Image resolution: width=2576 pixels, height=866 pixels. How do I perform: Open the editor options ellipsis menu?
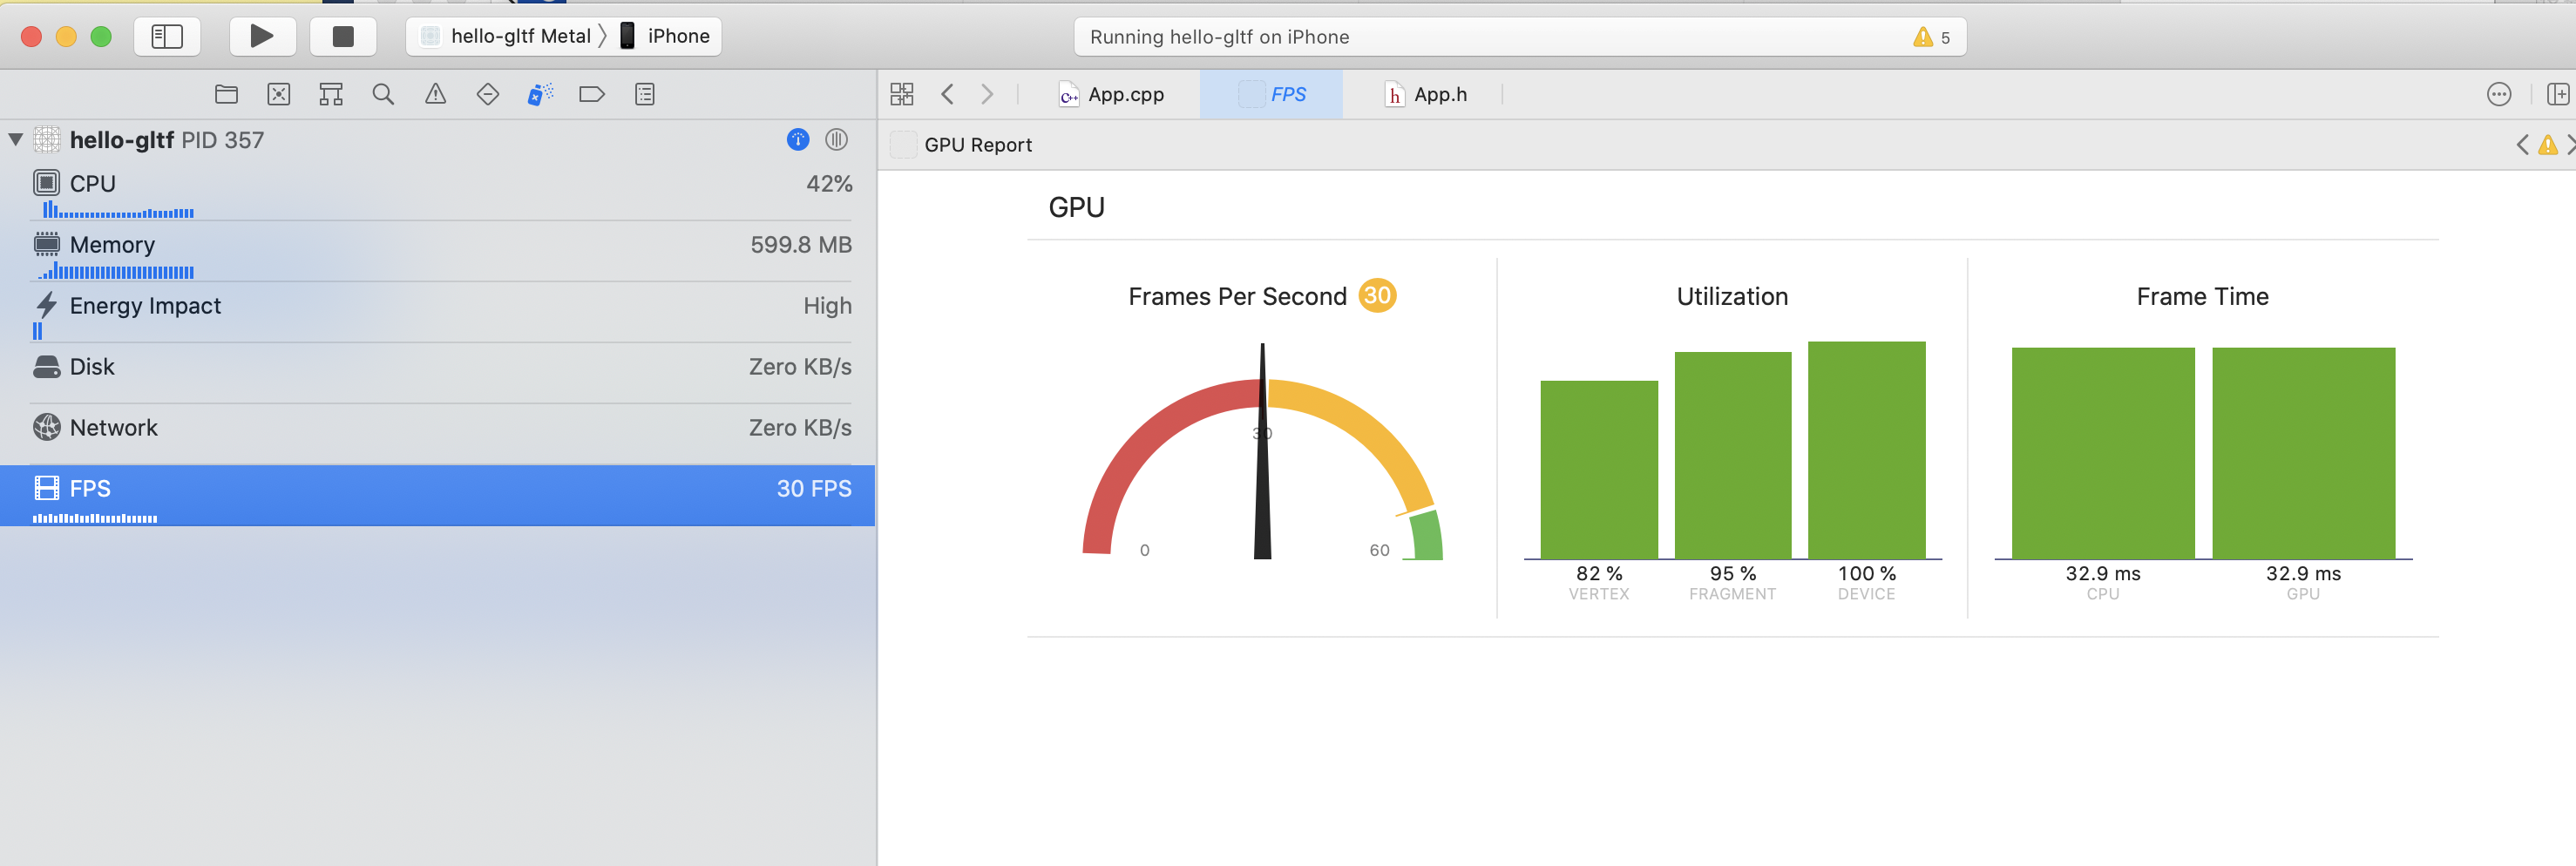[x=2499, y=94]
